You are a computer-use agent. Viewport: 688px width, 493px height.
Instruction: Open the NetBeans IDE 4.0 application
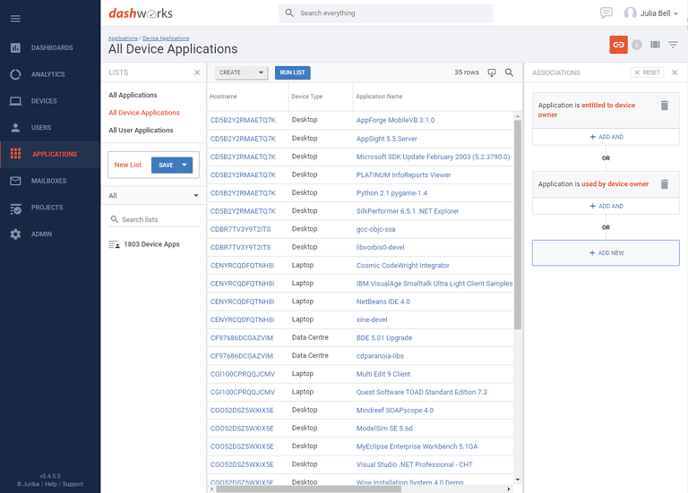[383, 302]
